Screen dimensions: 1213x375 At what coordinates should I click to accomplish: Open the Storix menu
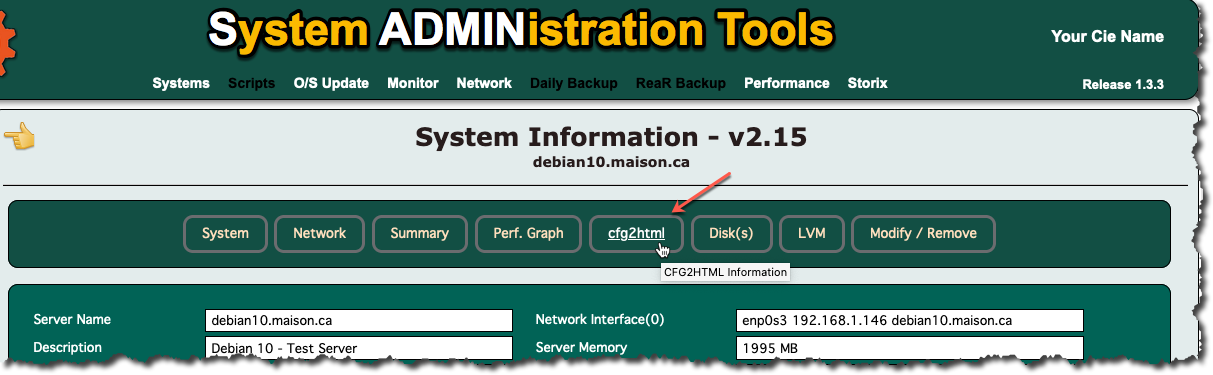coord(867,83)
